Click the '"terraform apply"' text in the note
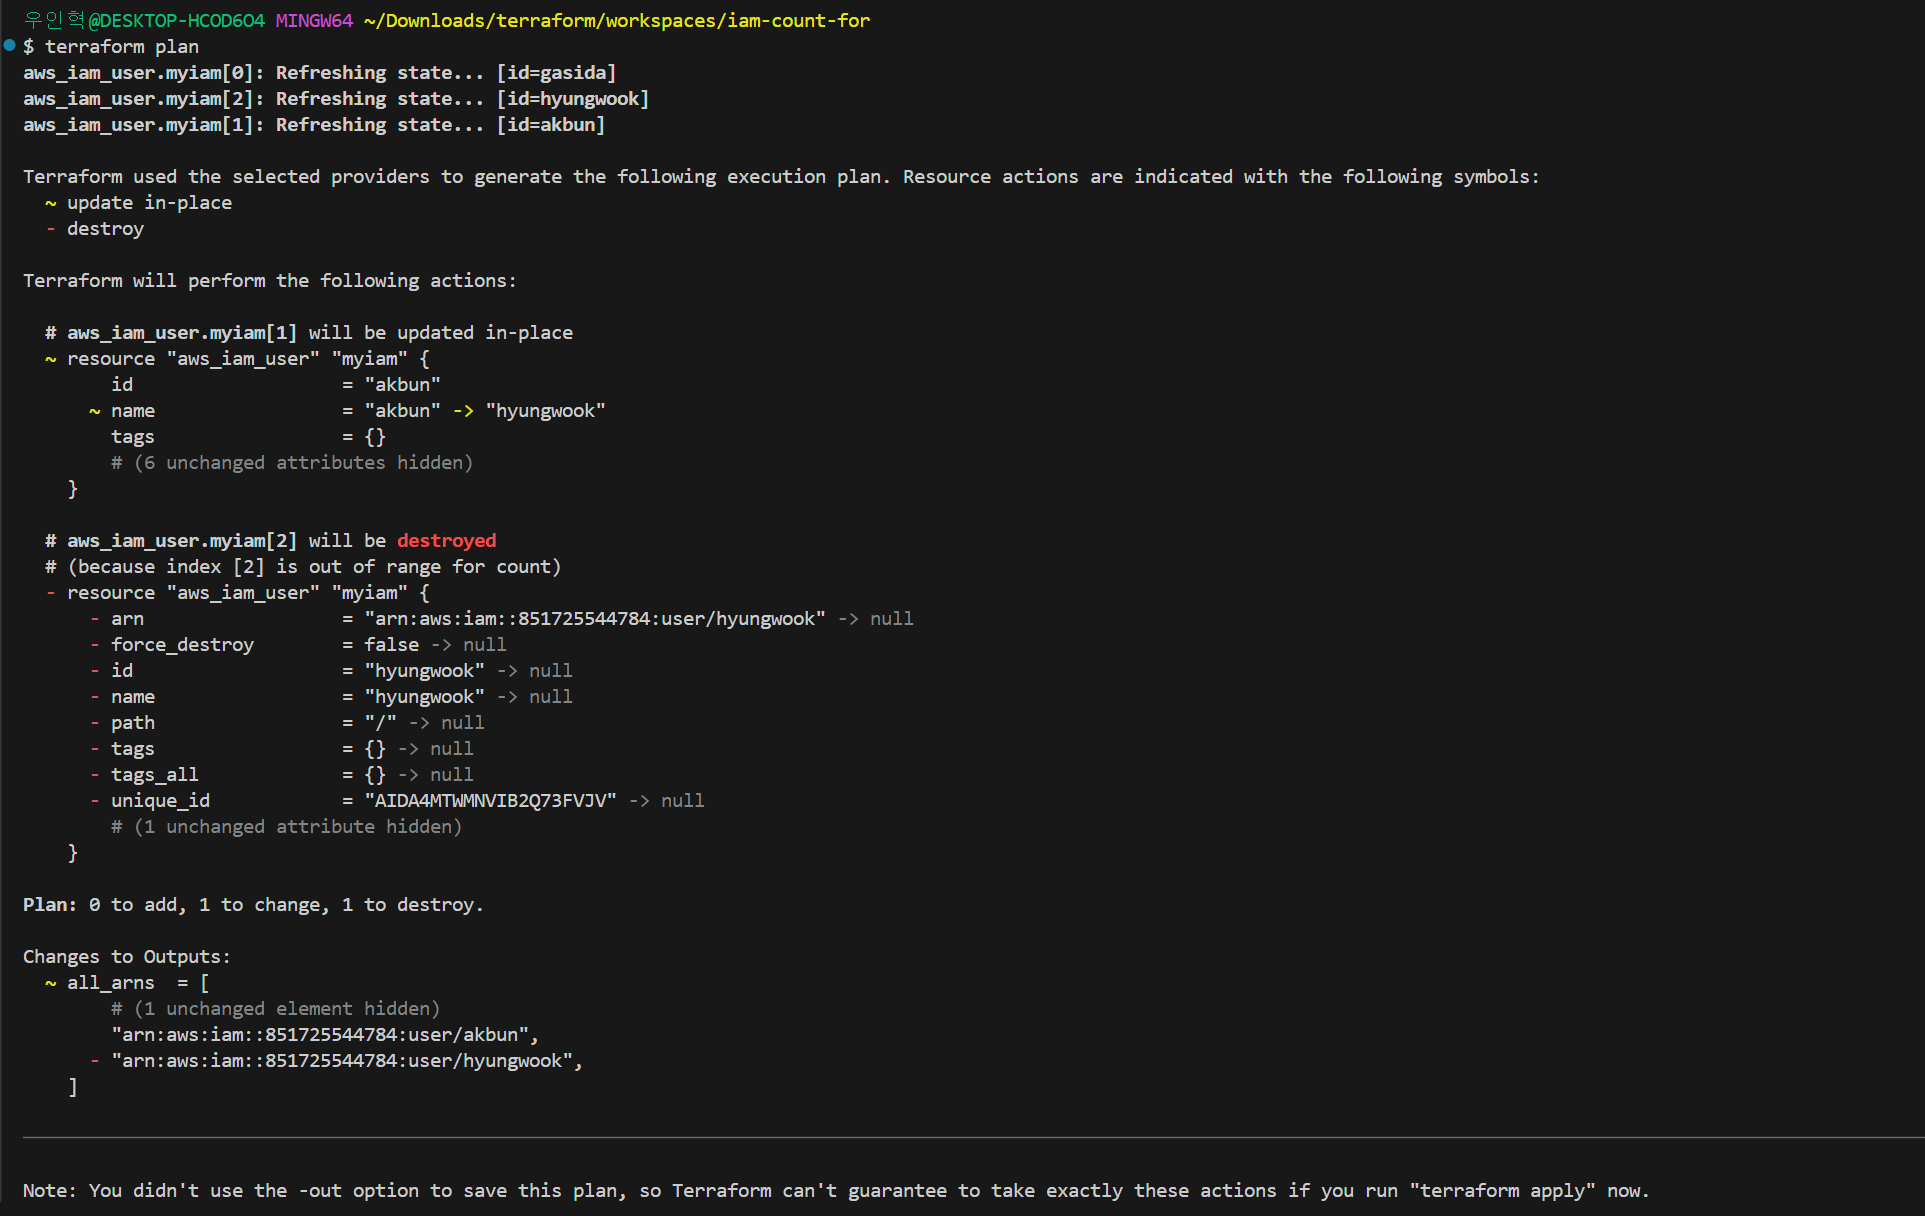The width and height of the screenshot is (1925, 1216). tap(1502, 1191)
